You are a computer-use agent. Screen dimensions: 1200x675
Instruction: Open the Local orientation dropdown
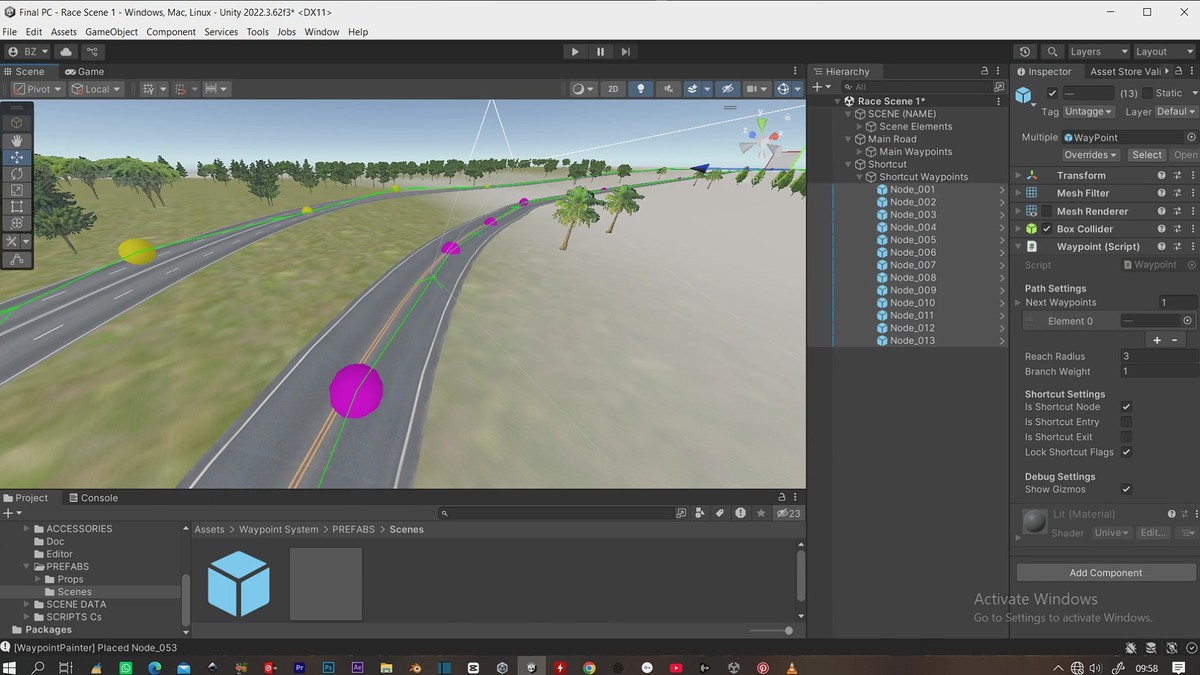click(96, 89)
